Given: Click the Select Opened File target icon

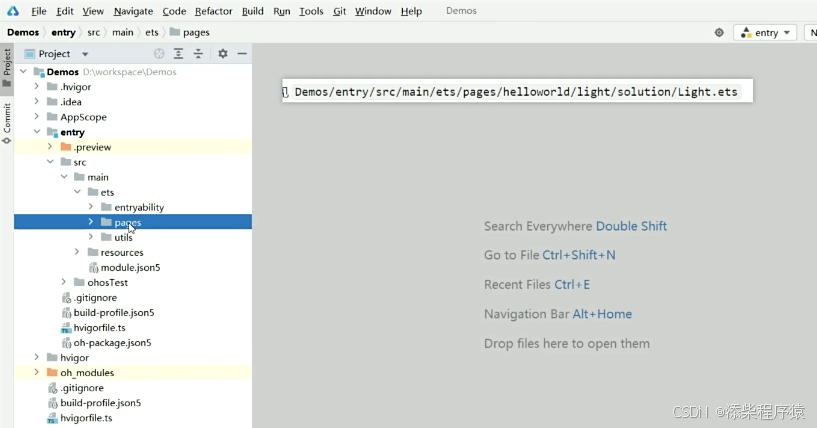Looking at the screenshot, I should [159, 54].
